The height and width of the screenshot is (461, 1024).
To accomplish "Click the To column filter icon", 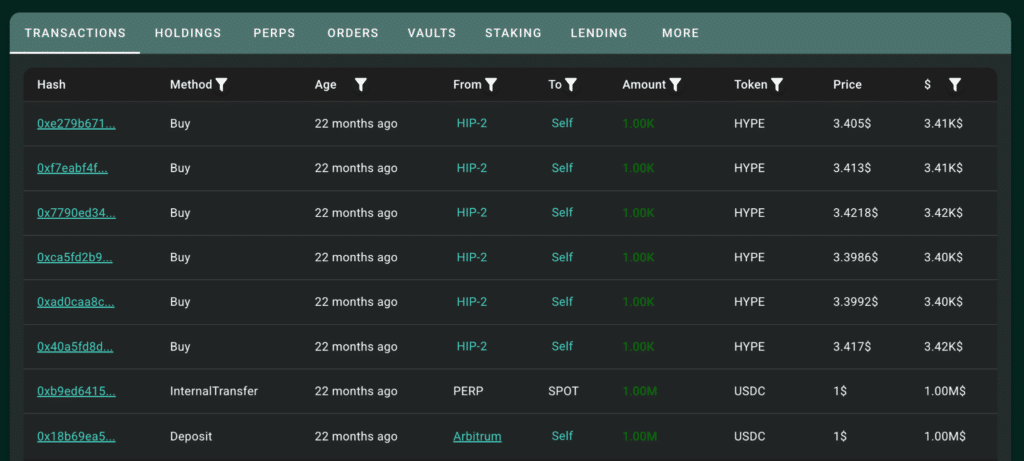I will [x=571, y=85].
